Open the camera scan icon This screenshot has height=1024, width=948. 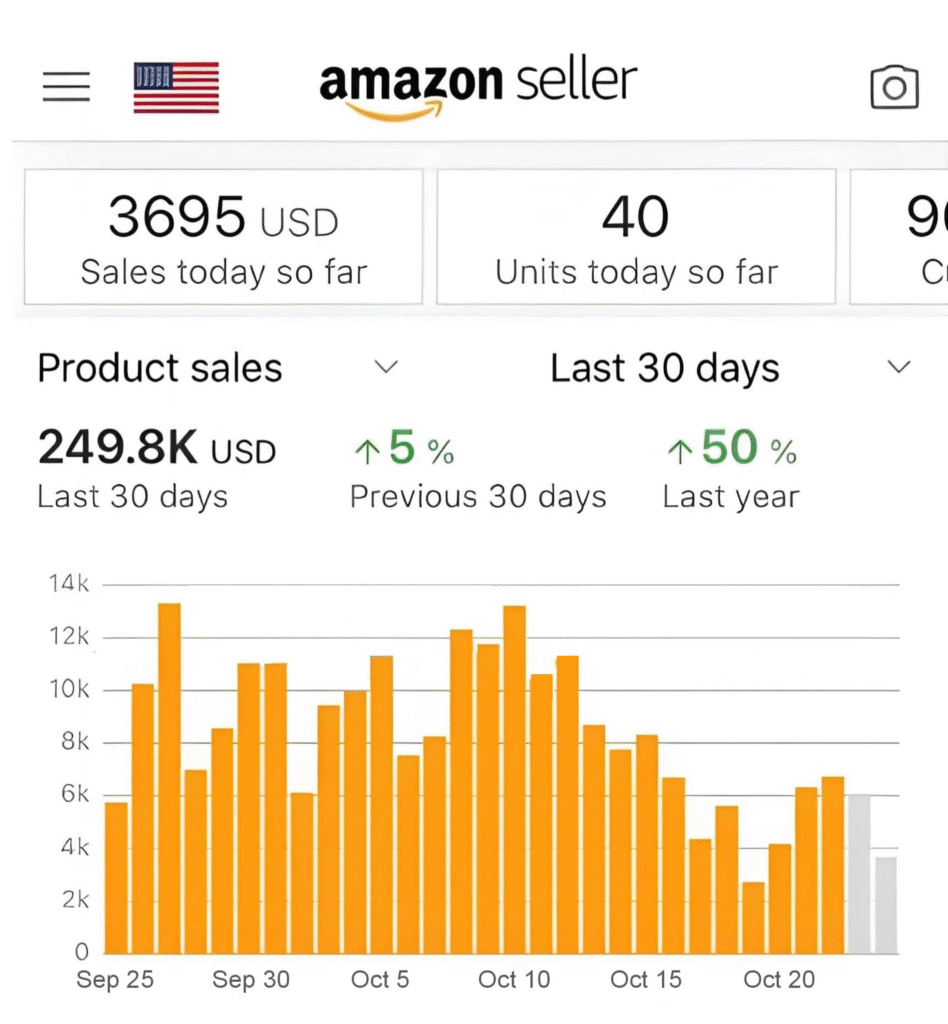coord(894,87)
